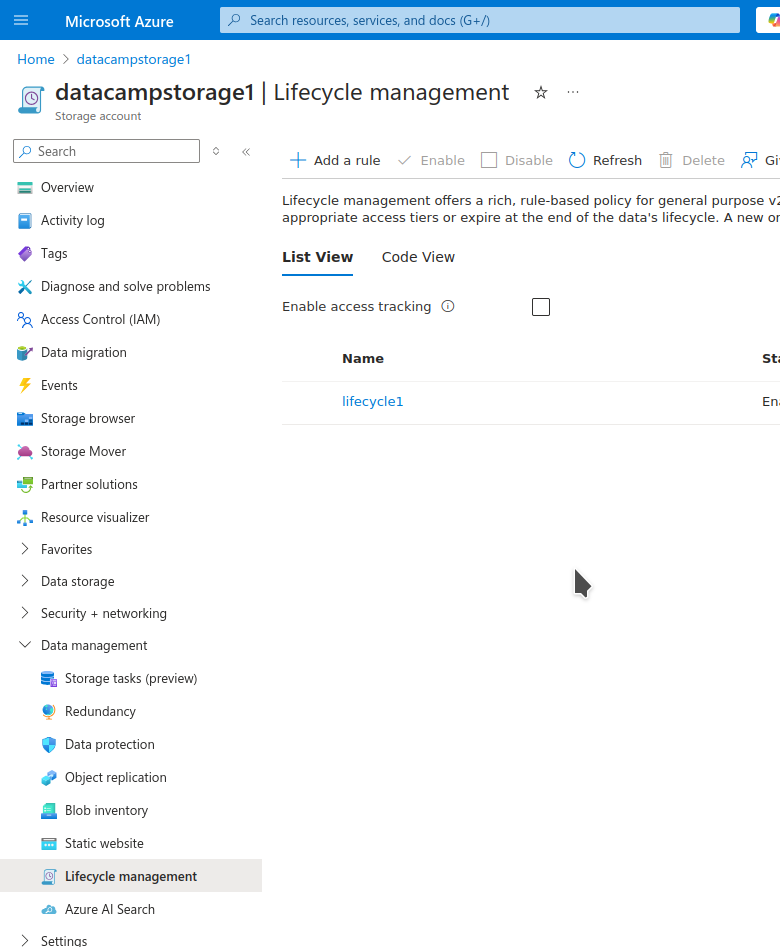Click the Data migration icon

click(x=25, y=353)
